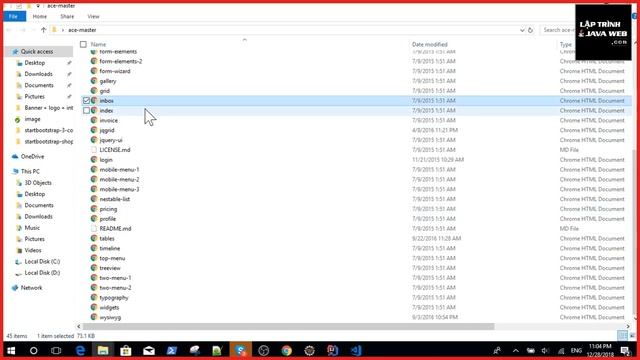Click the file icon of README.md
Viewport: 640px width, 360px height.
[94, 229]
